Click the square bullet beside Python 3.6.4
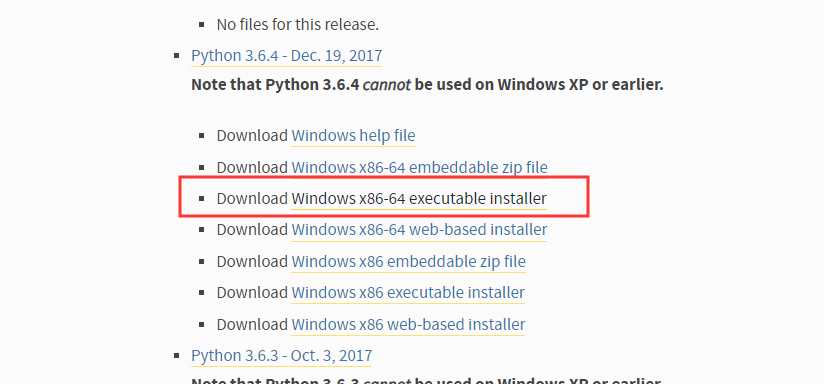Image resolution: width=824 pixels, height=384 pixels. point(177,56)
